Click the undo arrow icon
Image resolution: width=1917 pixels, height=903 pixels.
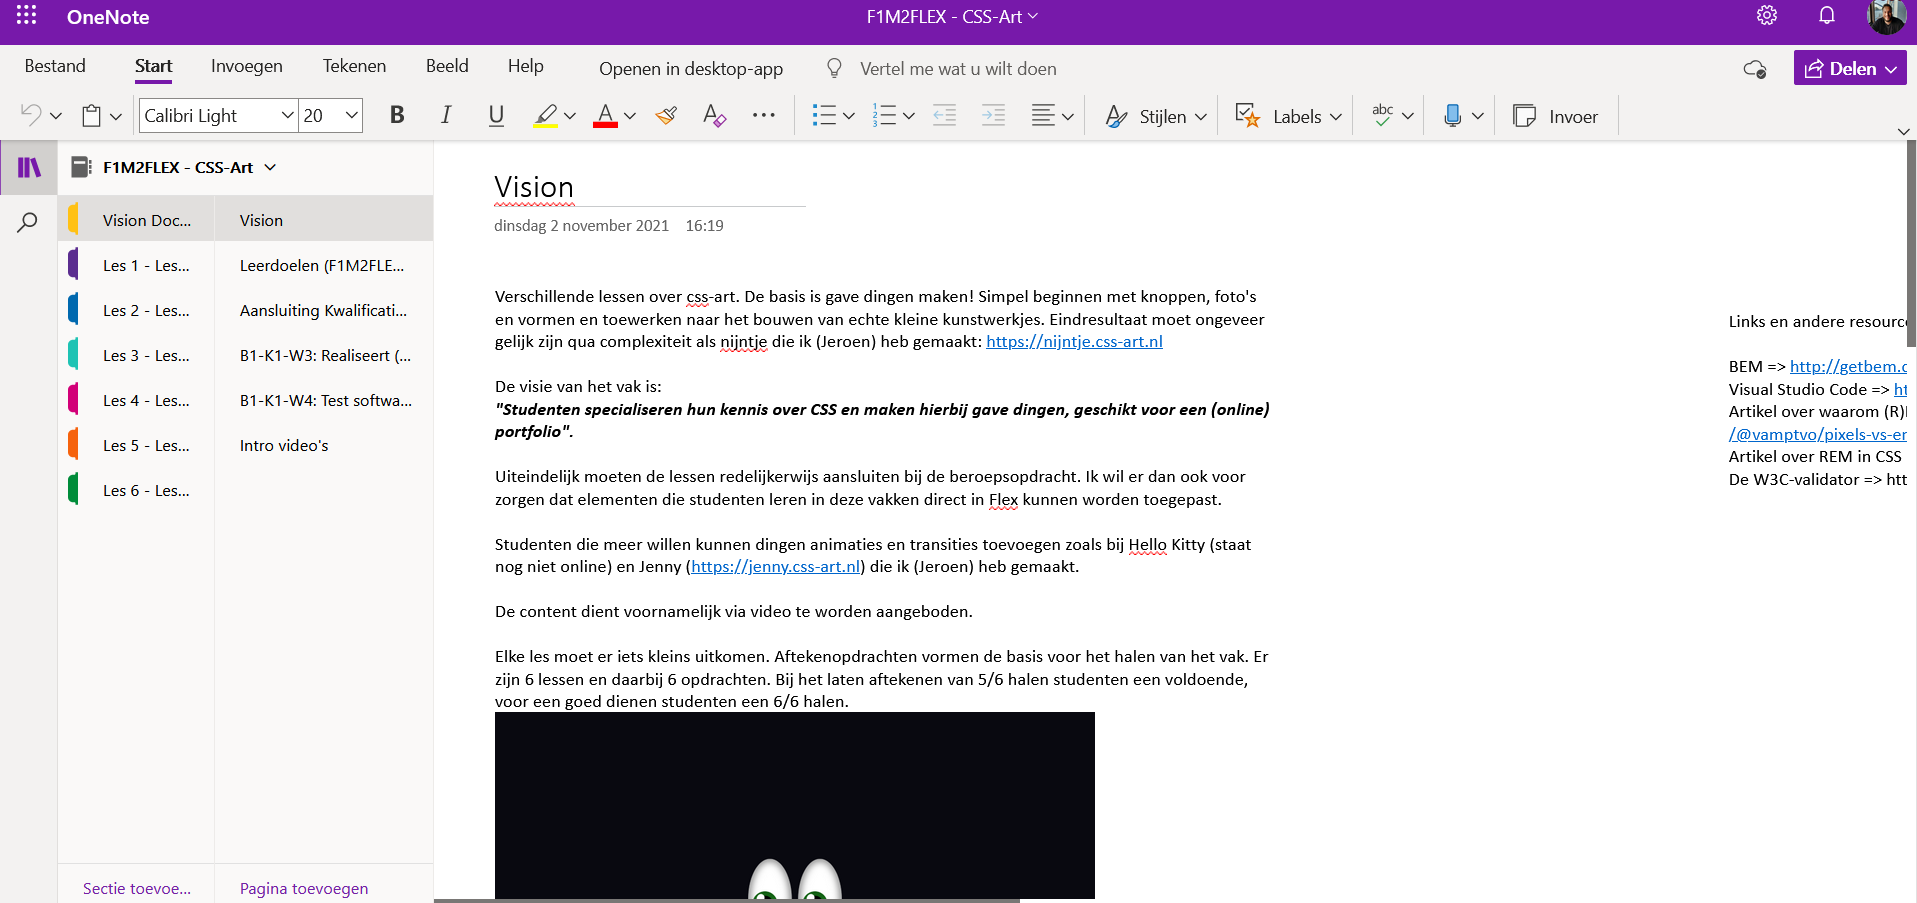(x=31, y=116)
